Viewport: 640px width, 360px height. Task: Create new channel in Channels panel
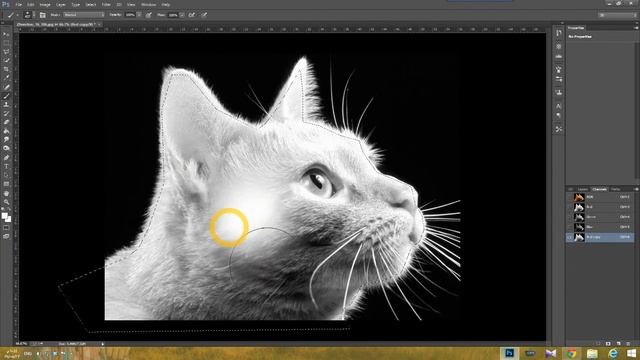[618, 344]
